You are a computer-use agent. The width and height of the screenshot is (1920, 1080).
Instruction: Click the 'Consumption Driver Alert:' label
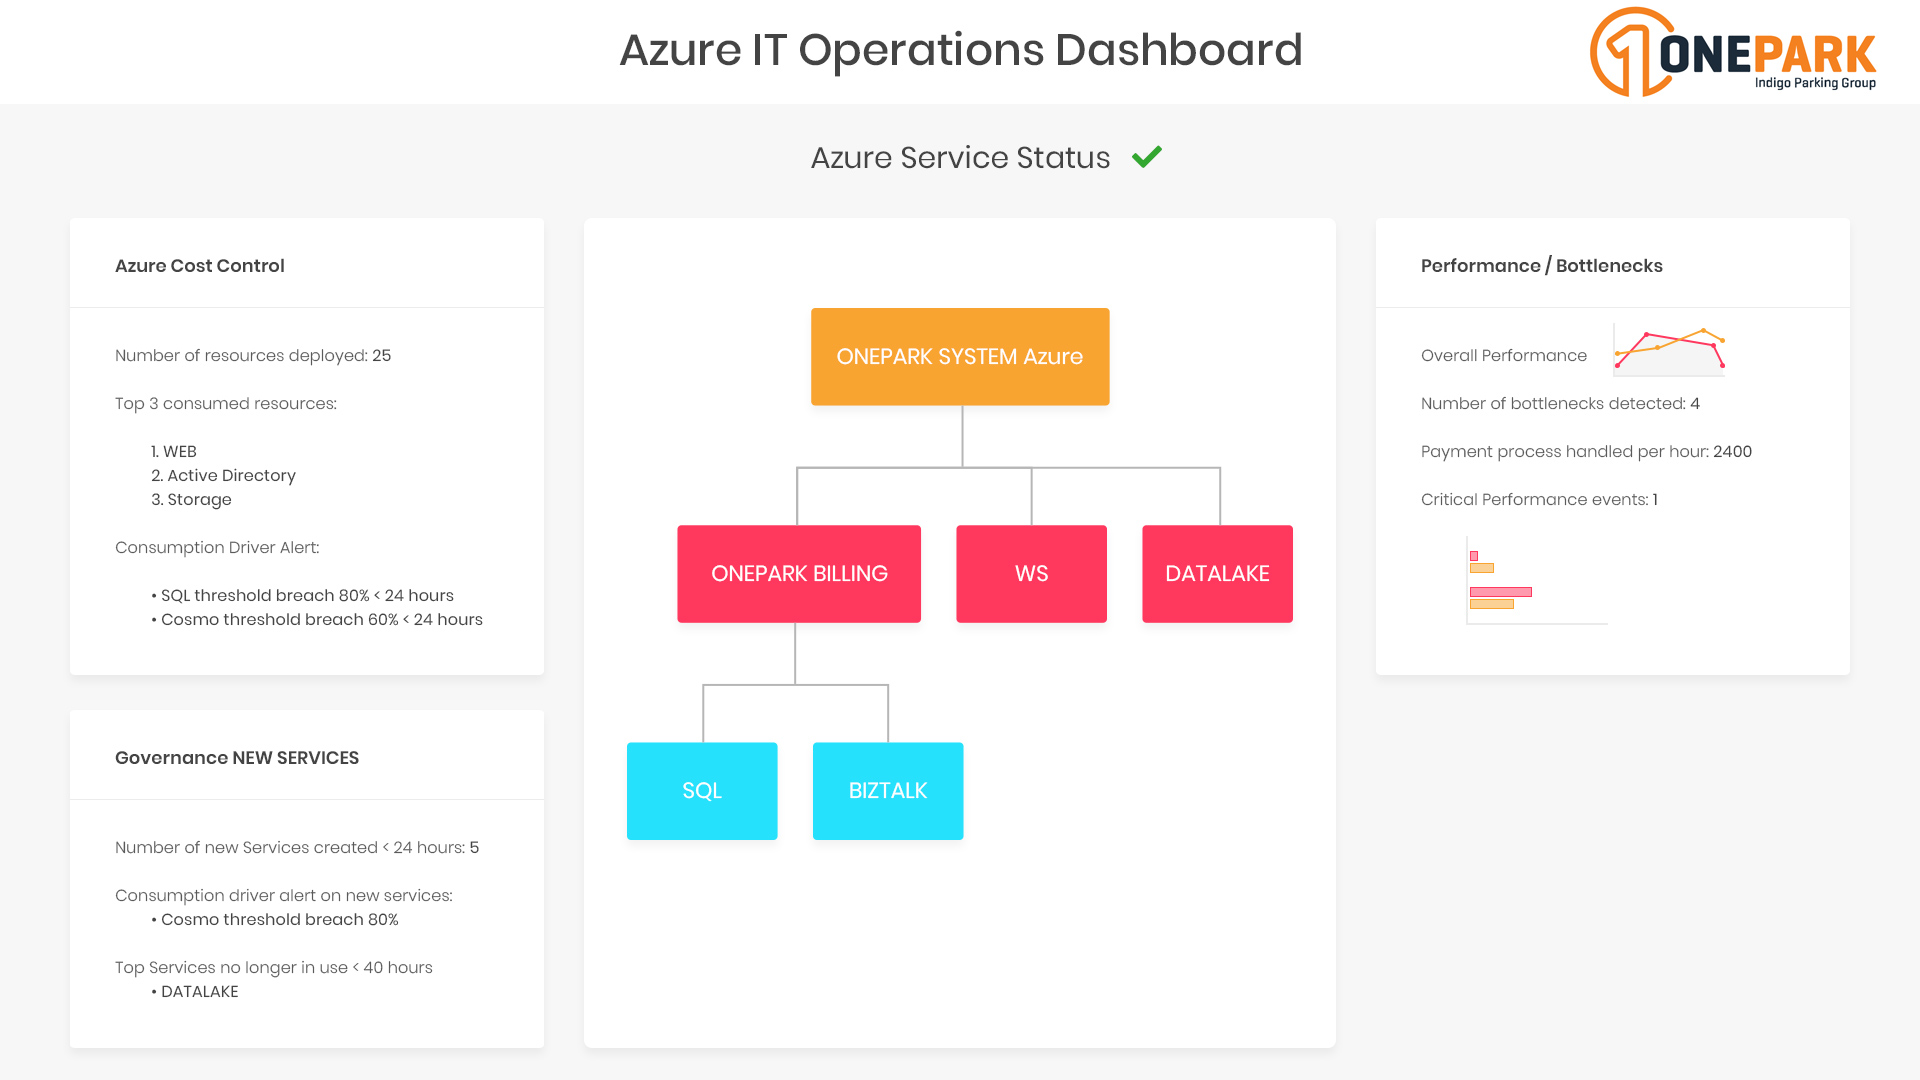[217, 548]
